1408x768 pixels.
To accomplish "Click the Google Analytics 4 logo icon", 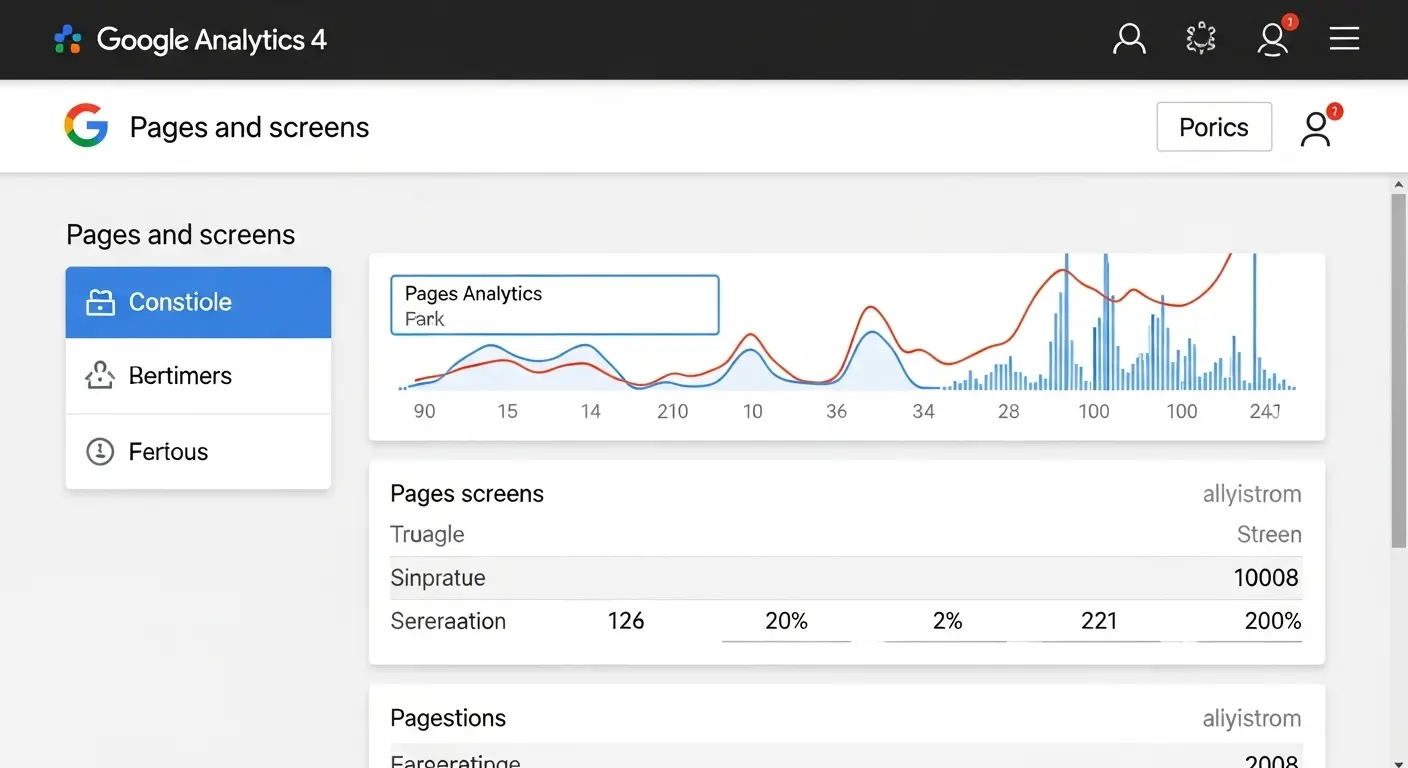I will pos(67,40).
